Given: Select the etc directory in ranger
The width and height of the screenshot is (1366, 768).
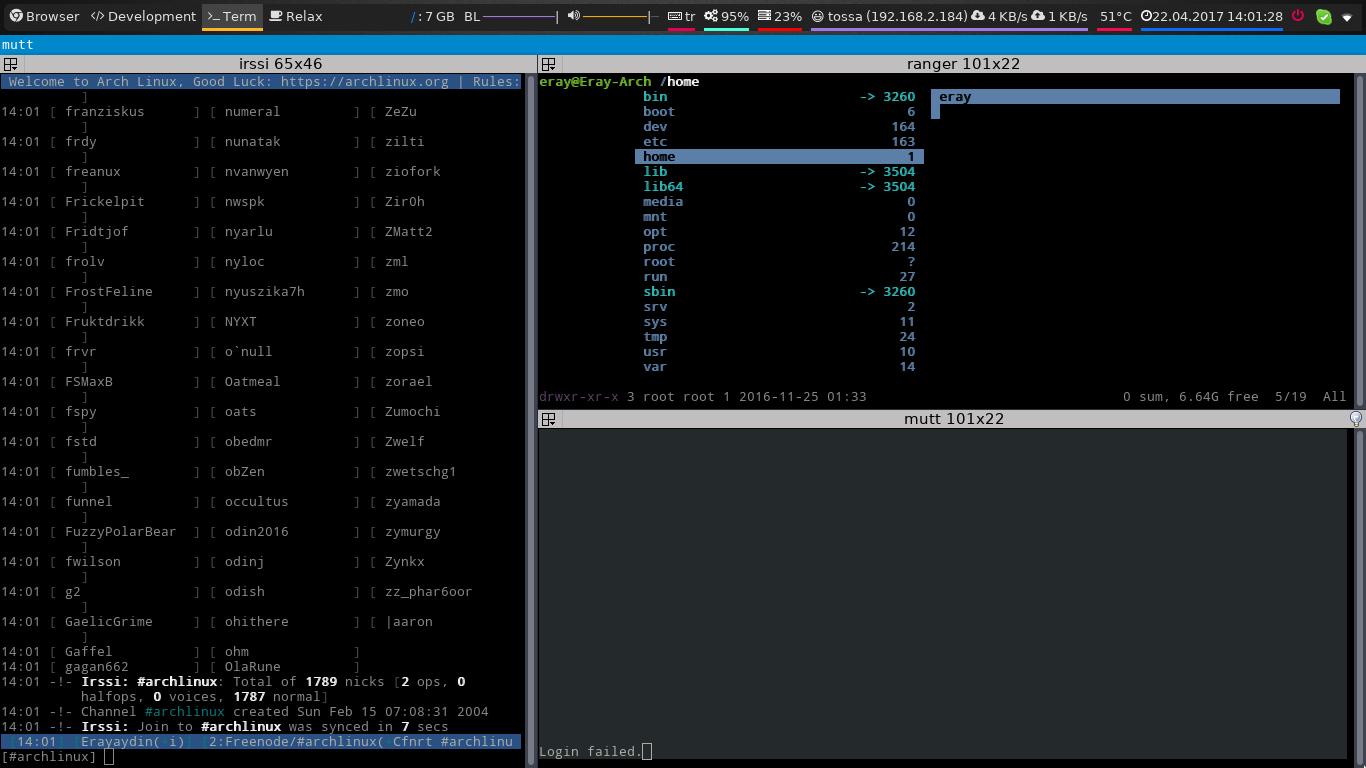Looking at the screenshot, I should click(779, 142).
